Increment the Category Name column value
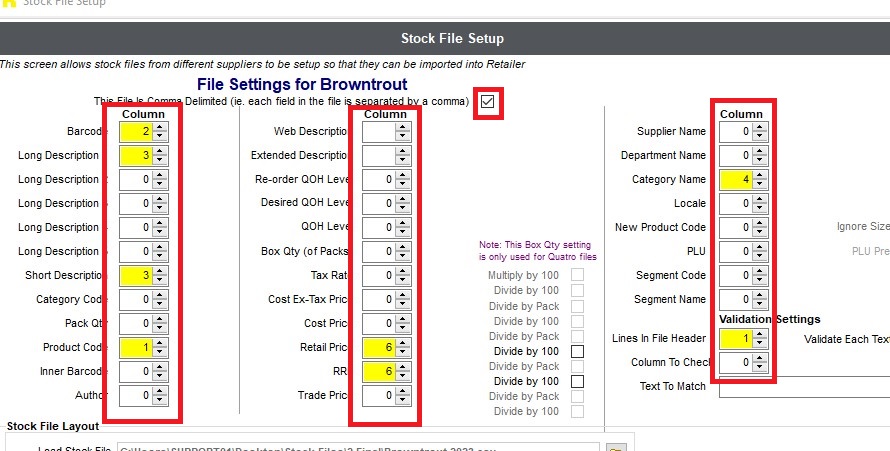The height and width of the screenshot is (451, 890). point(761,175)
